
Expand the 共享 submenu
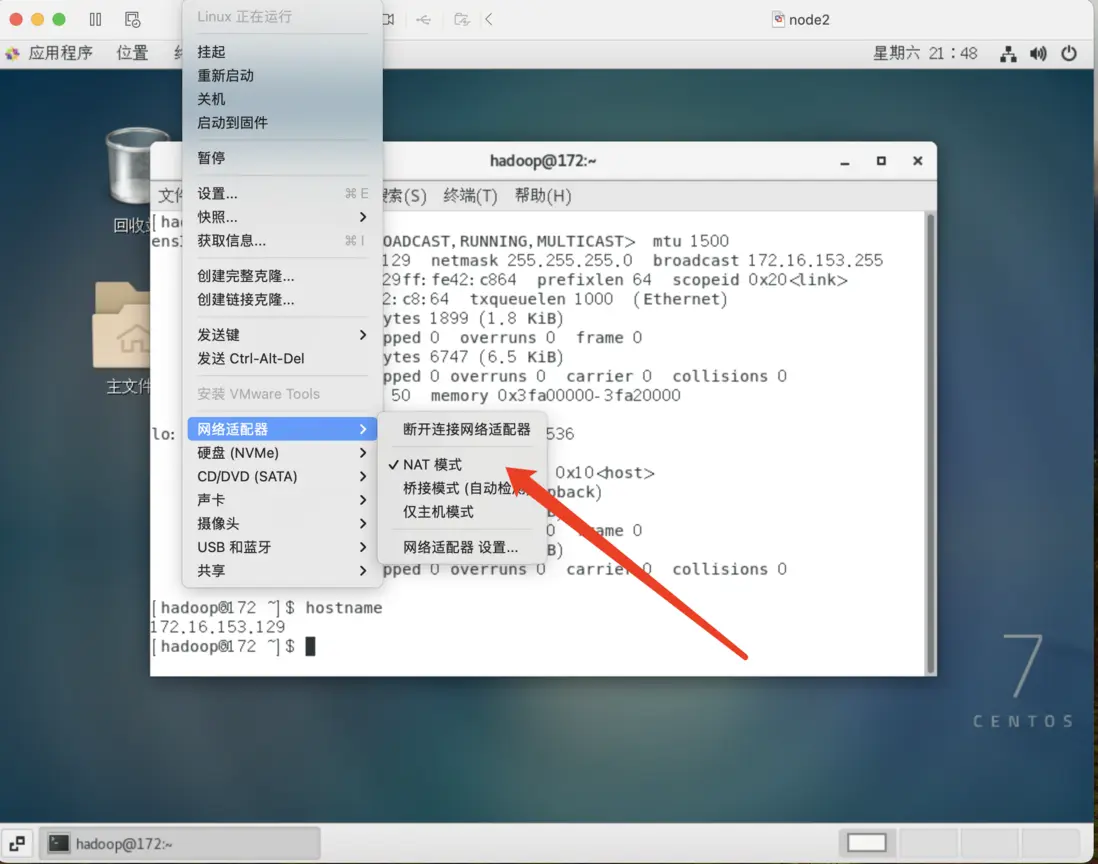point(282,571)
